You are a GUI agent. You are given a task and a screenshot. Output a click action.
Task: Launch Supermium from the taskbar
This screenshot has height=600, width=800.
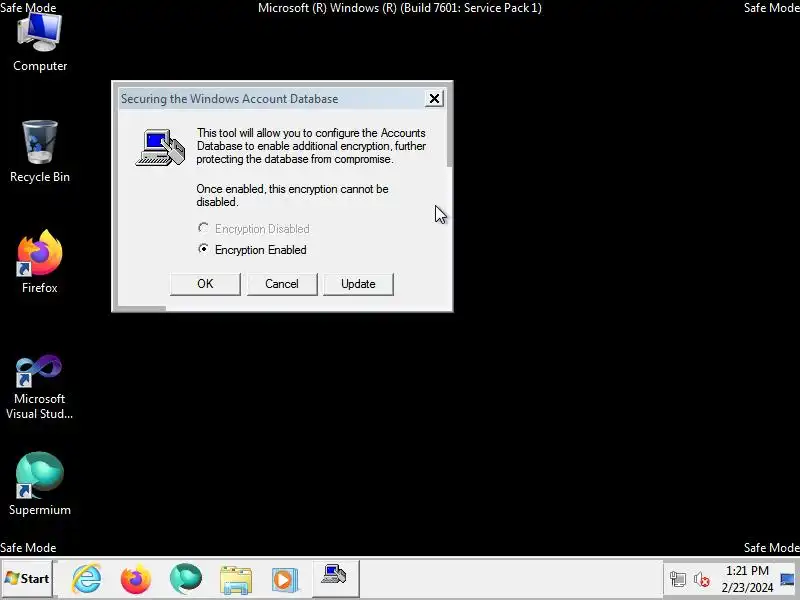(x=186, y=579)
